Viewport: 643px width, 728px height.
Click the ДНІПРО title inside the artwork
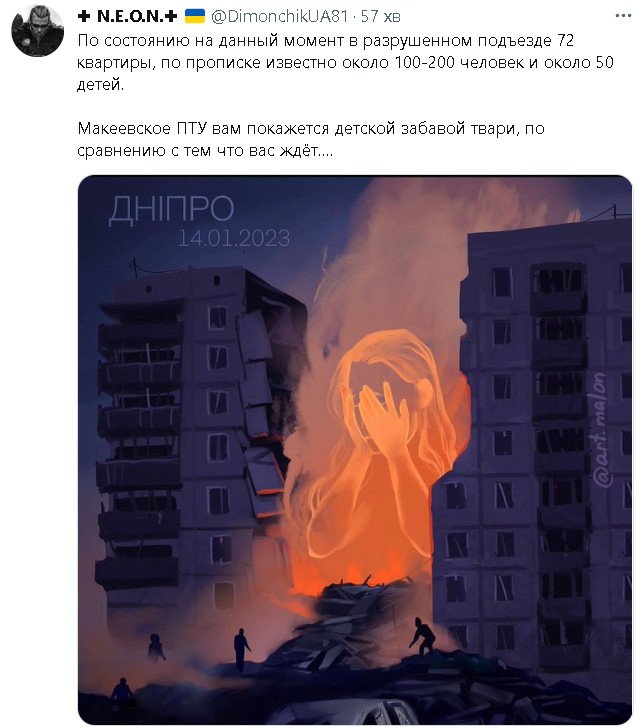pyautogui.click(x=171, y=209)
